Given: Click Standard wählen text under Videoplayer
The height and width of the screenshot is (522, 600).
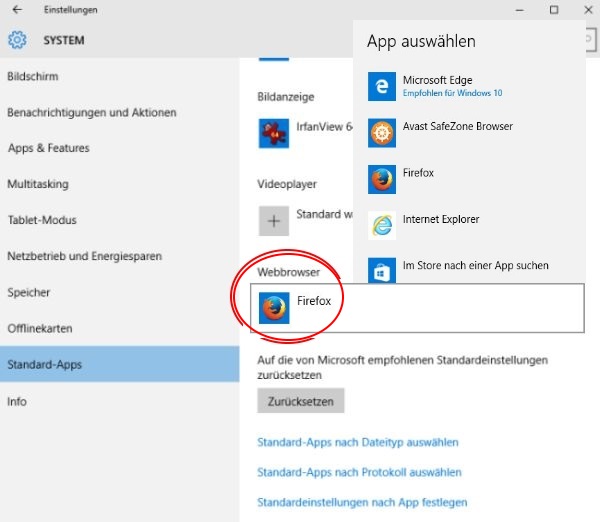Looking at the screenshot, I should point(324,214).
